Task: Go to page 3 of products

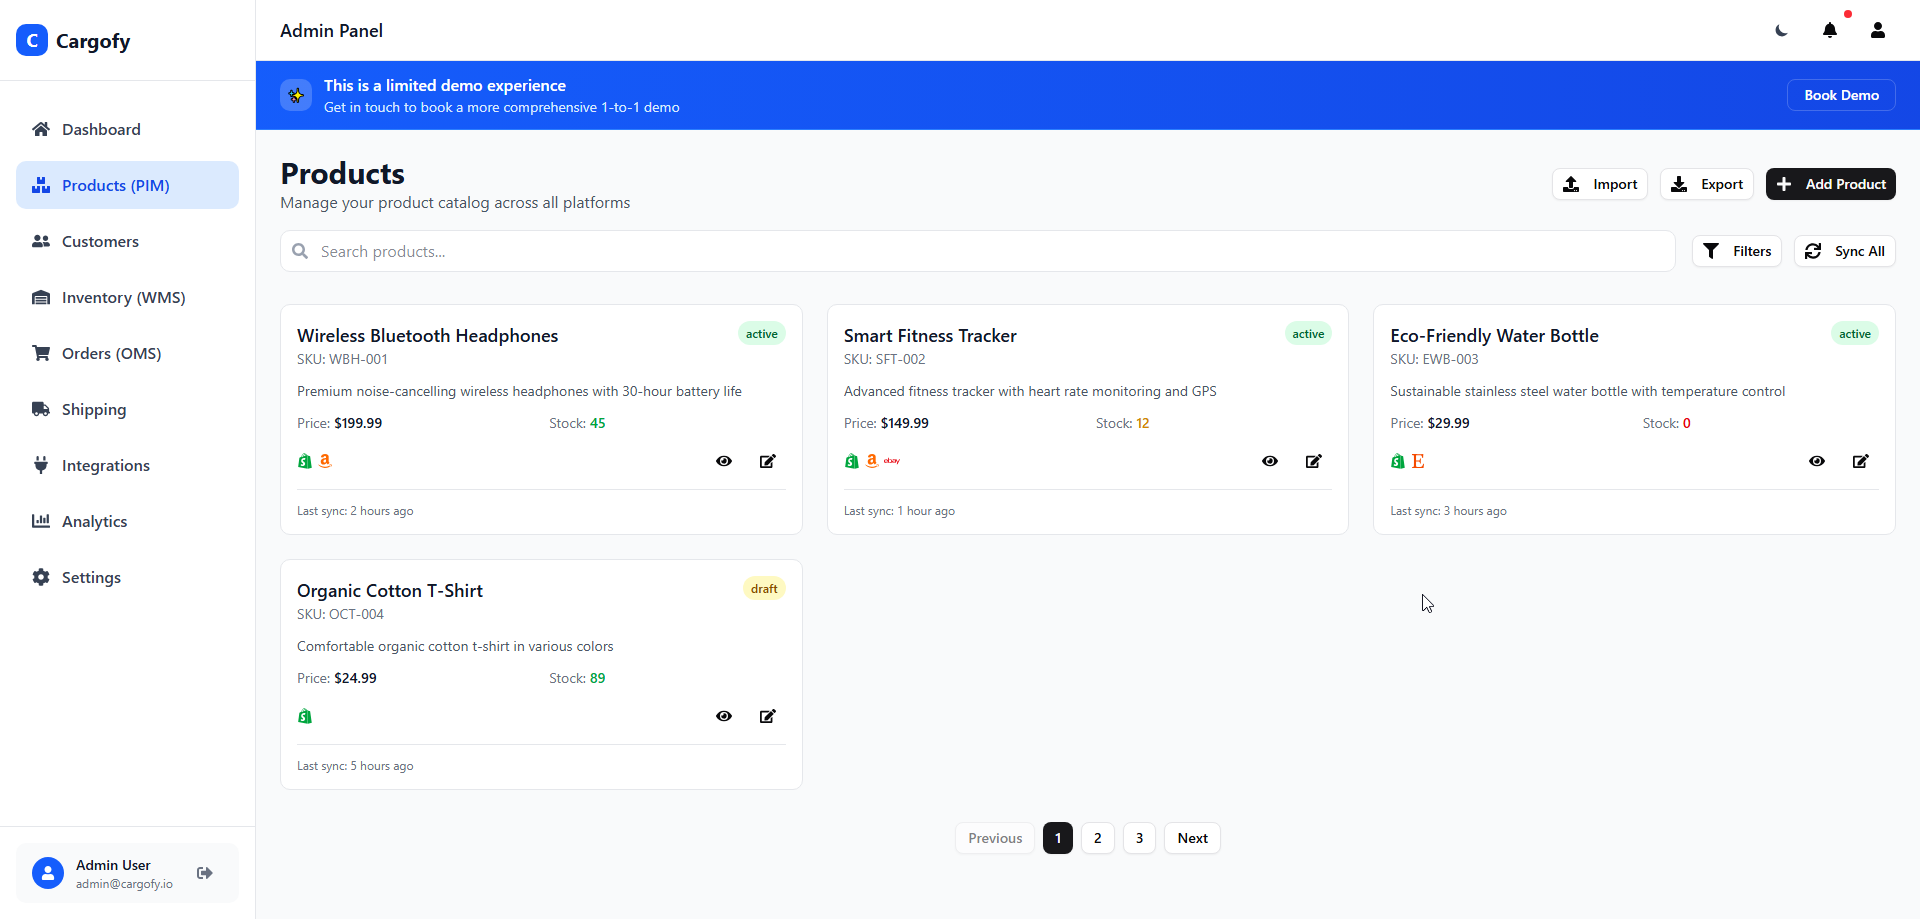Action: 1138,838
